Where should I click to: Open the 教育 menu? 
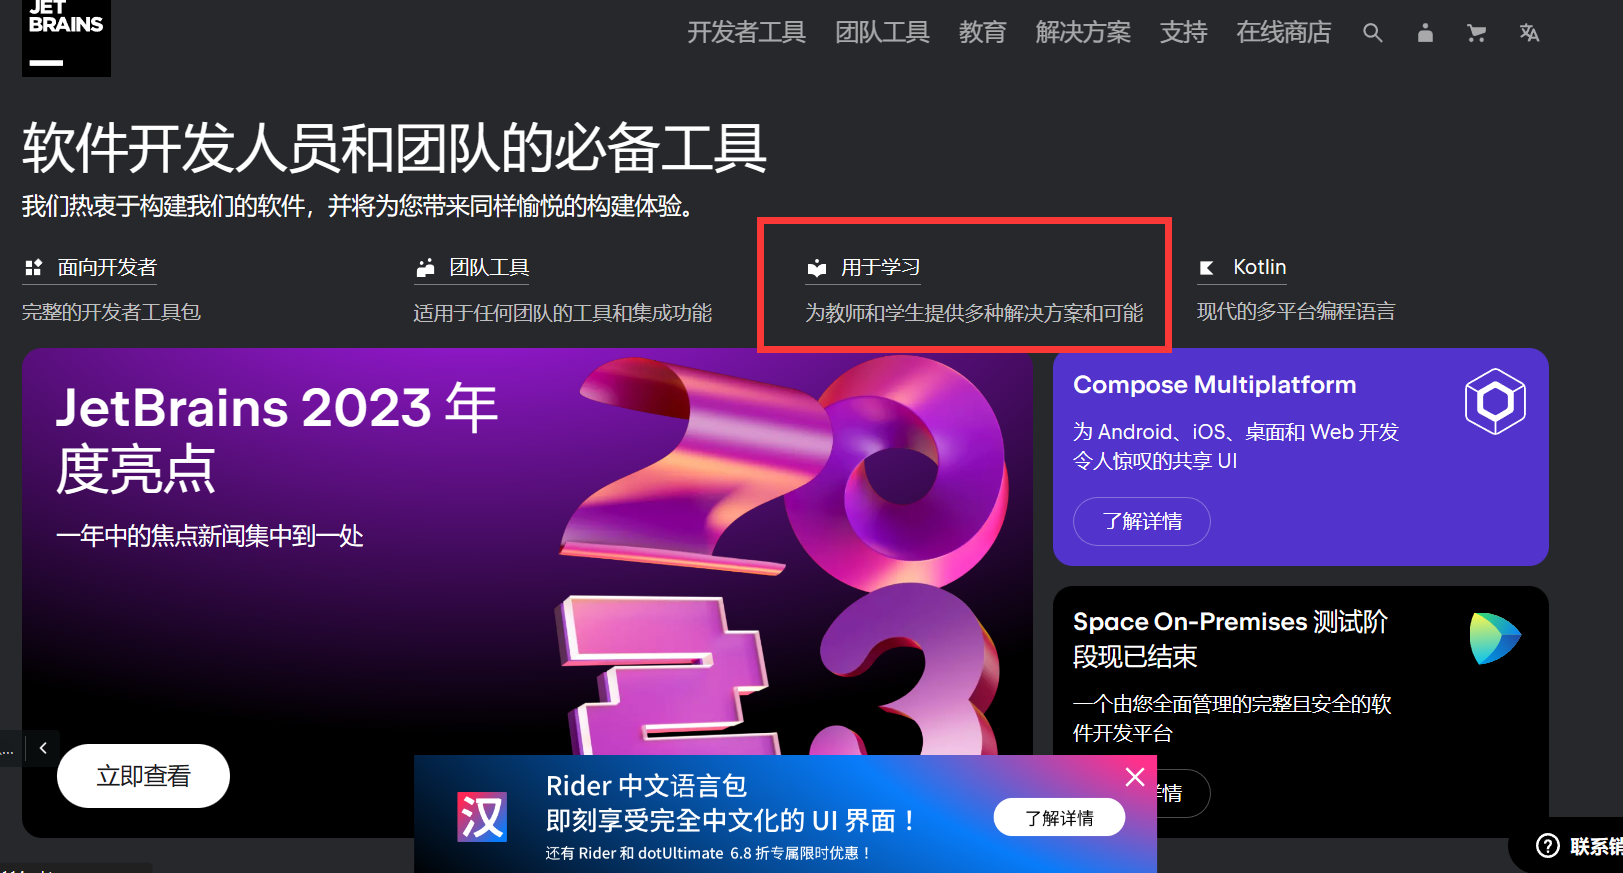pyautogui.click(x=982, y=33)
